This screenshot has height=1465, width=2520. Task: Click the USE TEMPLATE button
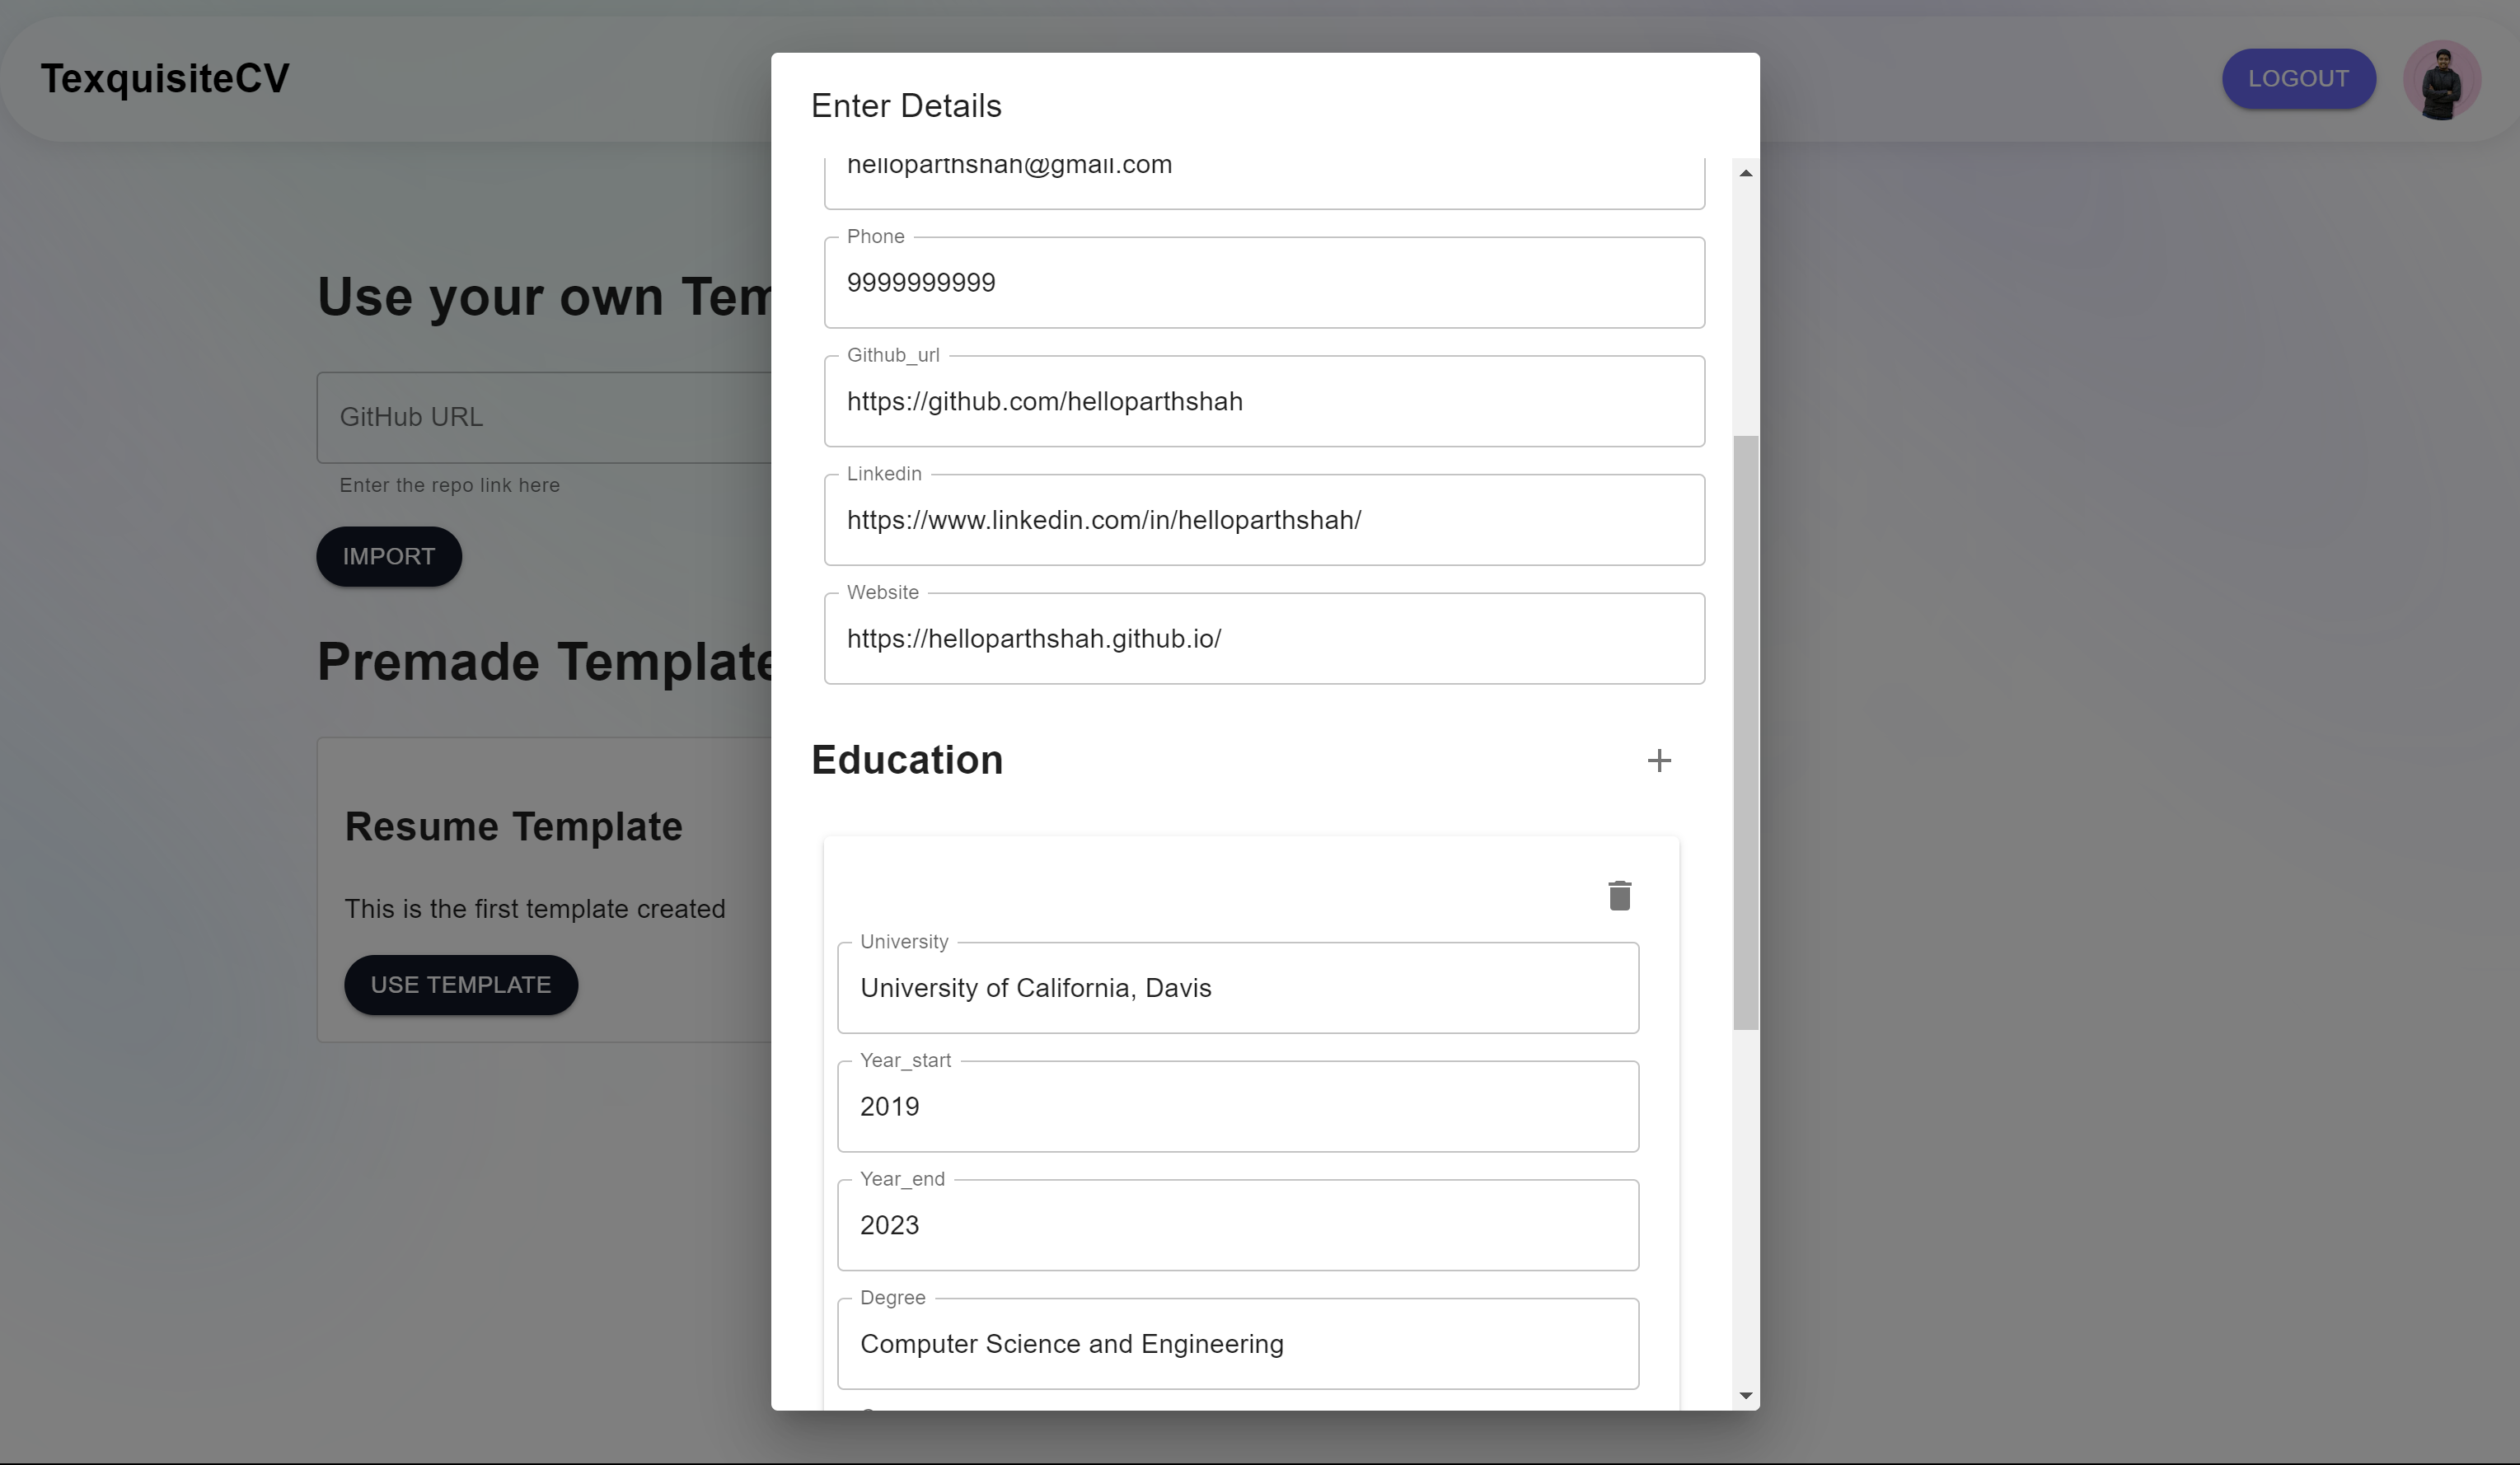pos(461,985)
